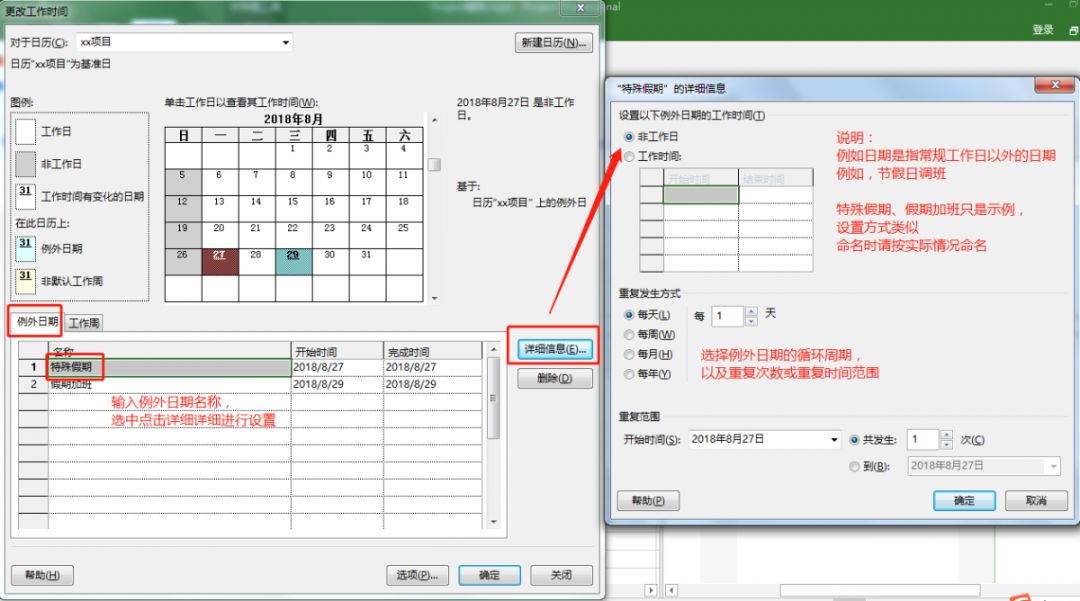Select 每天(L) recurrence option
The image size is (1080, 601).
click(x=628, y=315)
